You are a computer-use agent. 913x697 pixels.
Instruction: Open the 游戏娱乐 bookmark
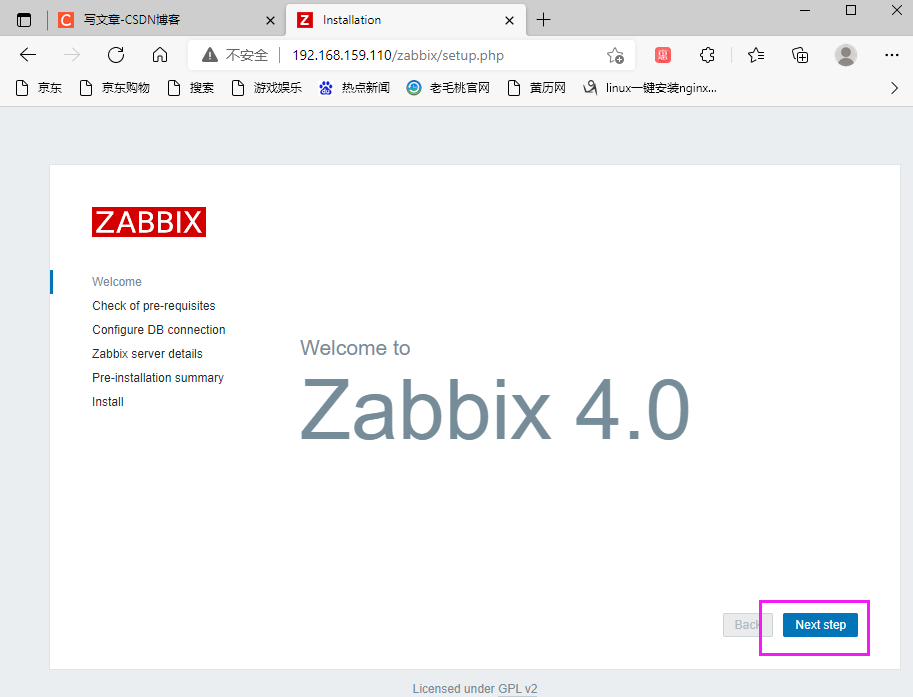(267, 88)
